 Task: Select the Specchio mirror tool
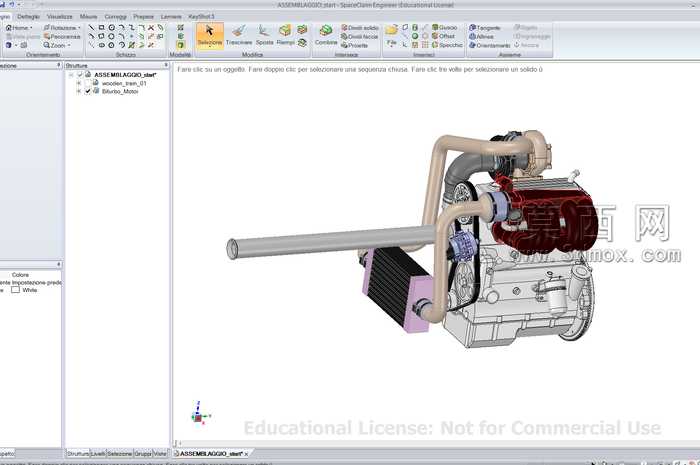click(447, 45)
